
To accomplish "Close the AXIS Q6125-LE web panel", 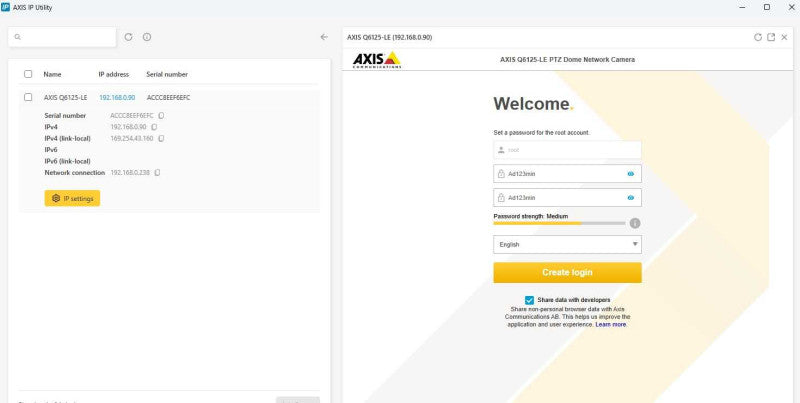I will tap(784, 37).
